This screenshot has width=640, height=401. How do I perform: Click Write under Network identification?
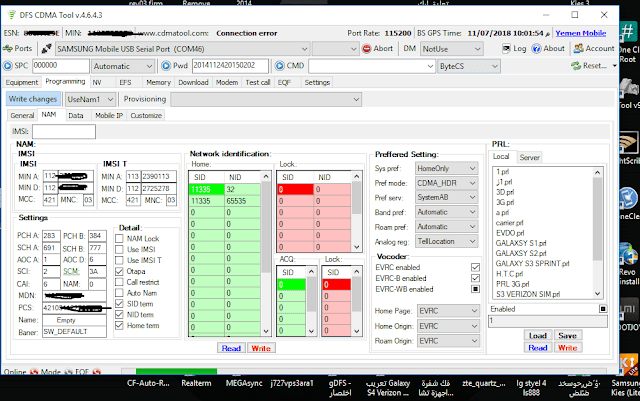click(261, 348)
